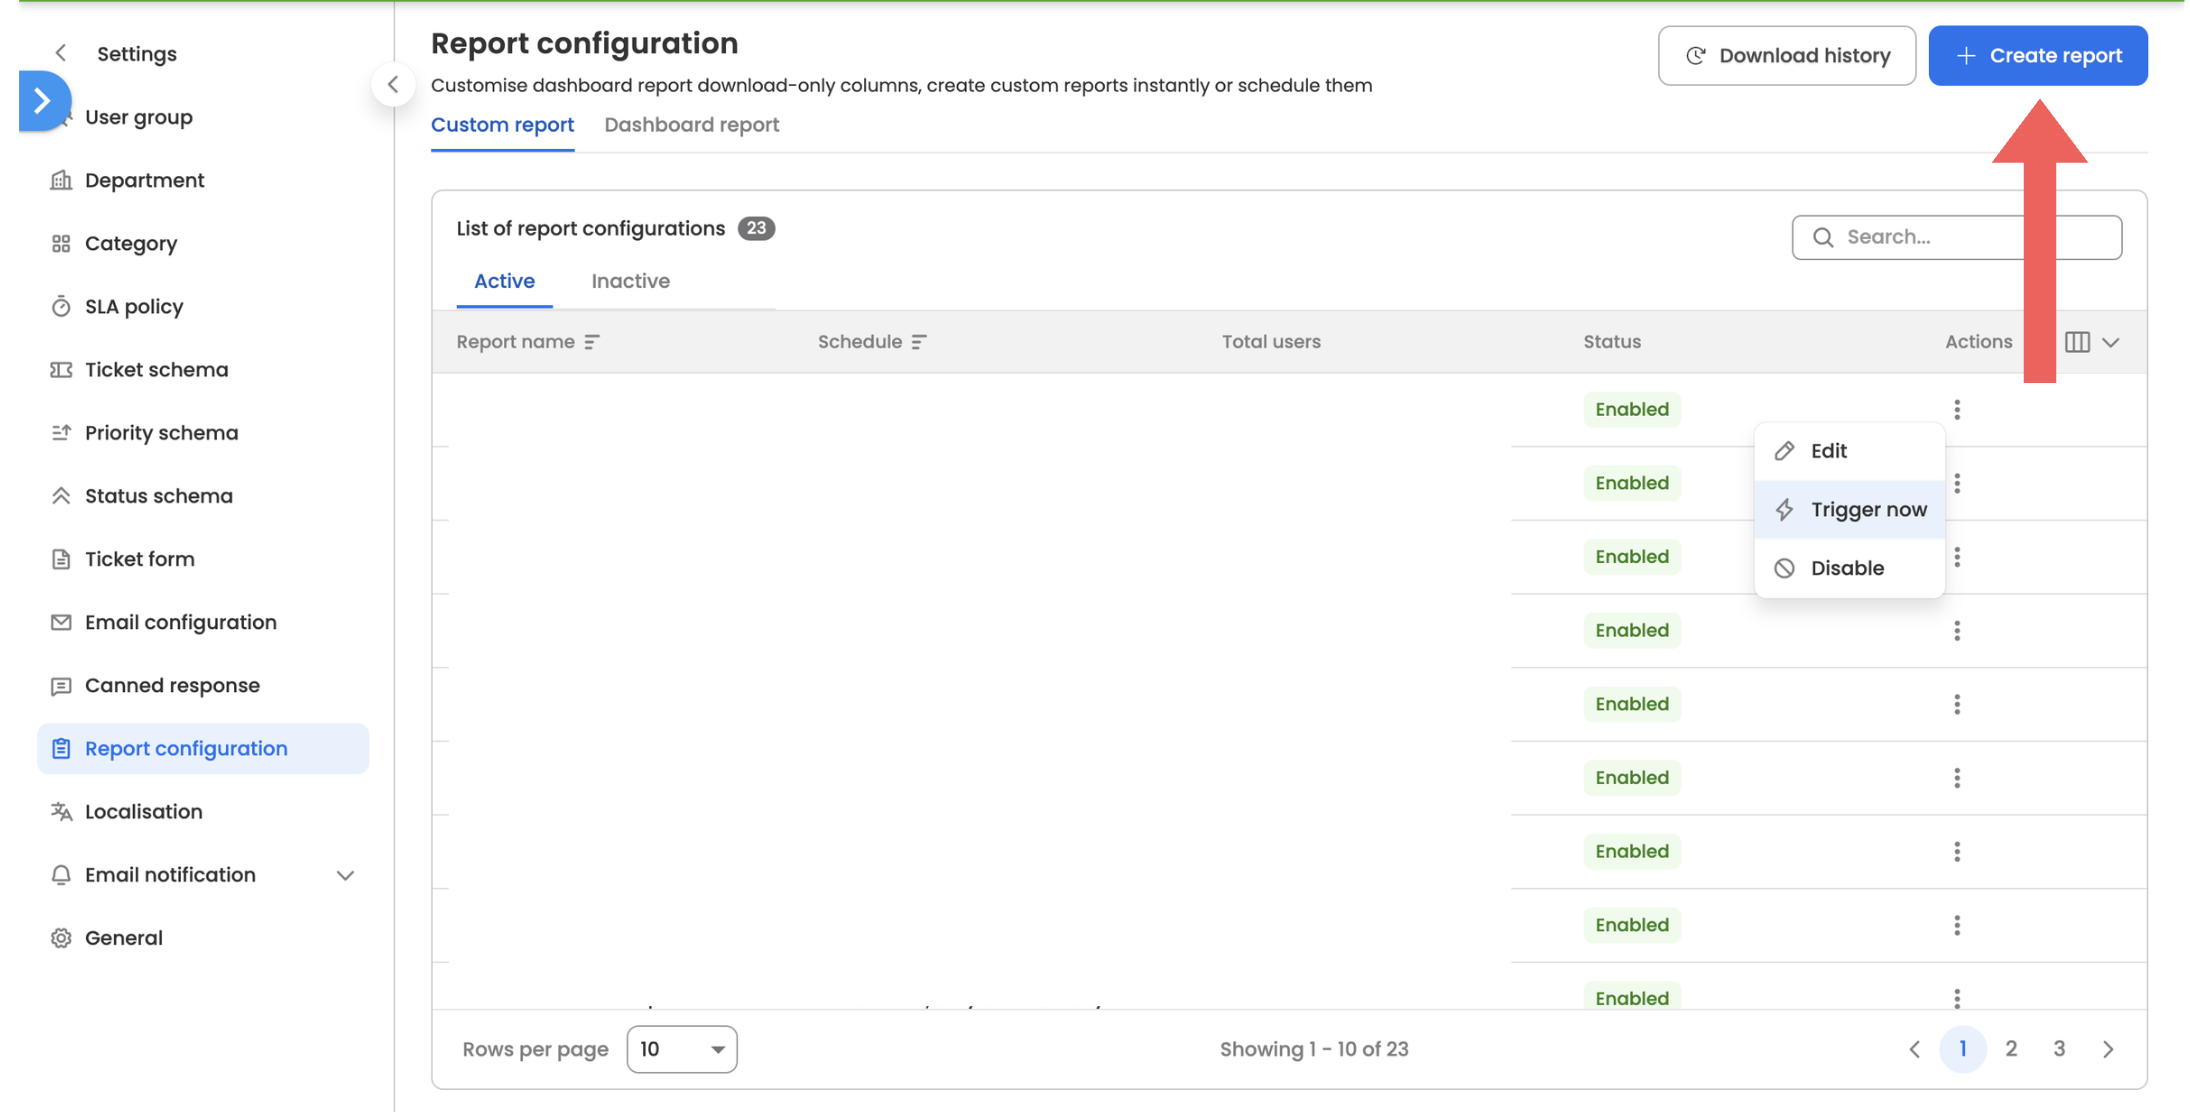
Task: Switch to the Inactive tab
Action: click(x=630, y=281)
